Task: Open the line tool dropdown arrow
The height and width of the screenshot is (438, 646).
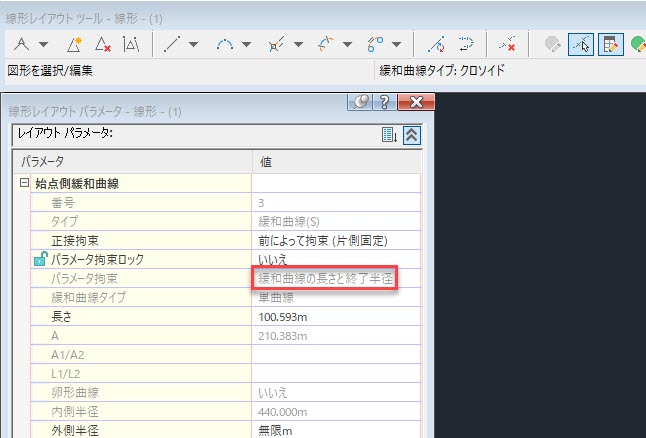Action: coord(193,44)
